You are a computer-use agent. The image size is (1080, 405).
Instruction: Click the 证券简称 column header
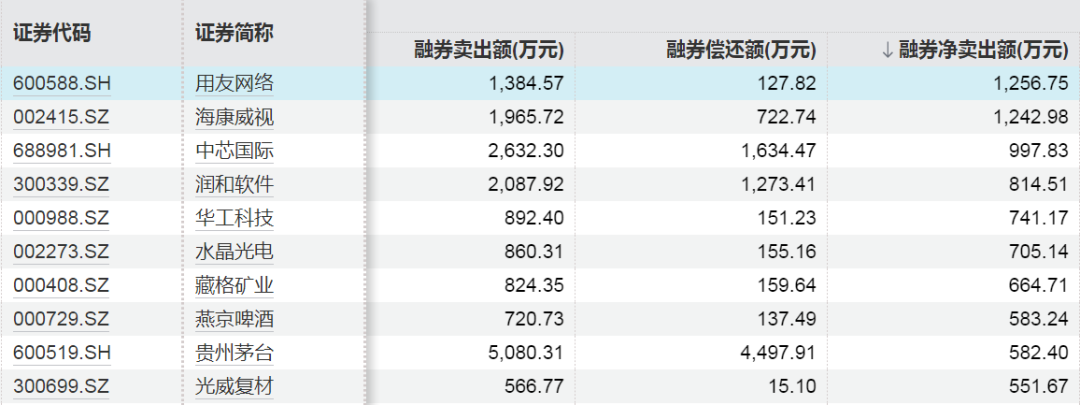pos(234,33)
